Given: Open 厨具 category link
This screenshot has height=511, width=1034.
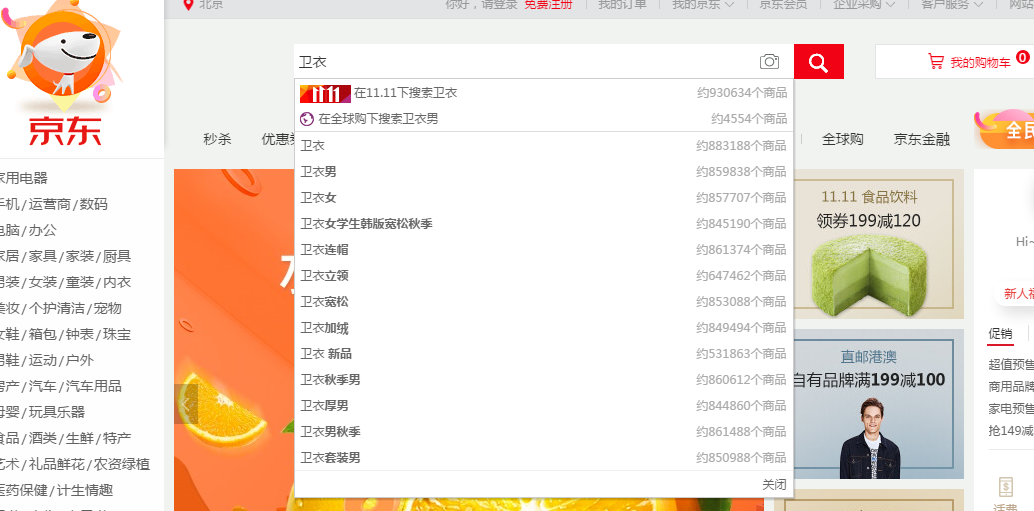Looking at the screenshot, I should [x=117, y=256].
